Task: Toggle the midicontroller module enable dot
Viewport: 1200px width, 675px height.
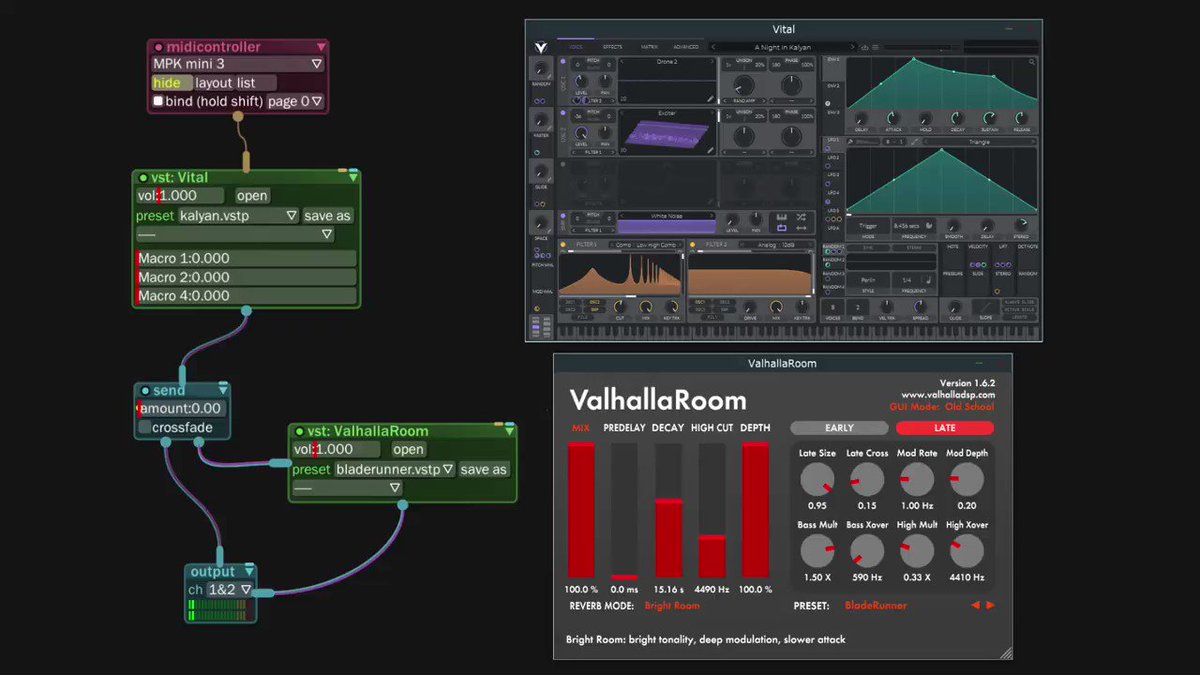Action: coord(159,47)
